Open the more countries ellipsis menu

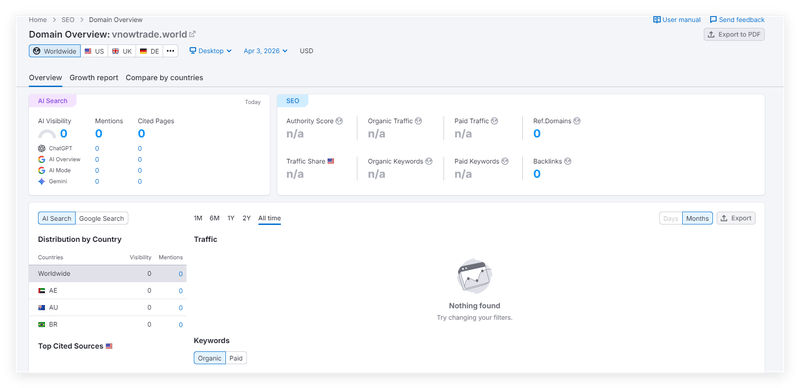(x=170, y=51)
